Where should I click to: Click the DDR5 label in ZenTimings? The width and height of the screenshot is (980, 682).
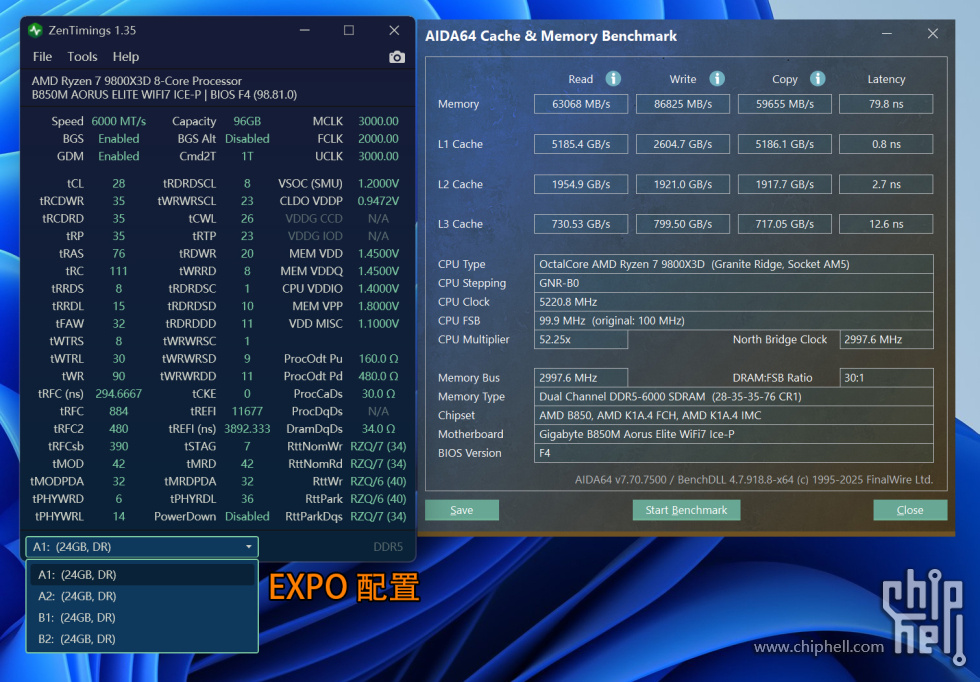388,547
